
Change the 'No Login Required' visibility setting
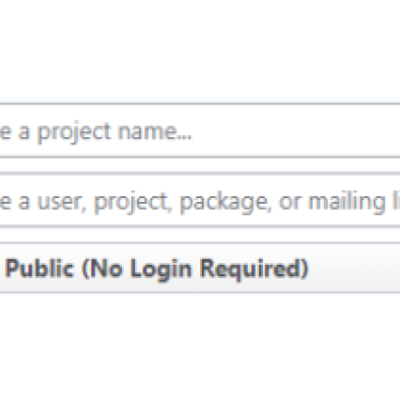200,268
